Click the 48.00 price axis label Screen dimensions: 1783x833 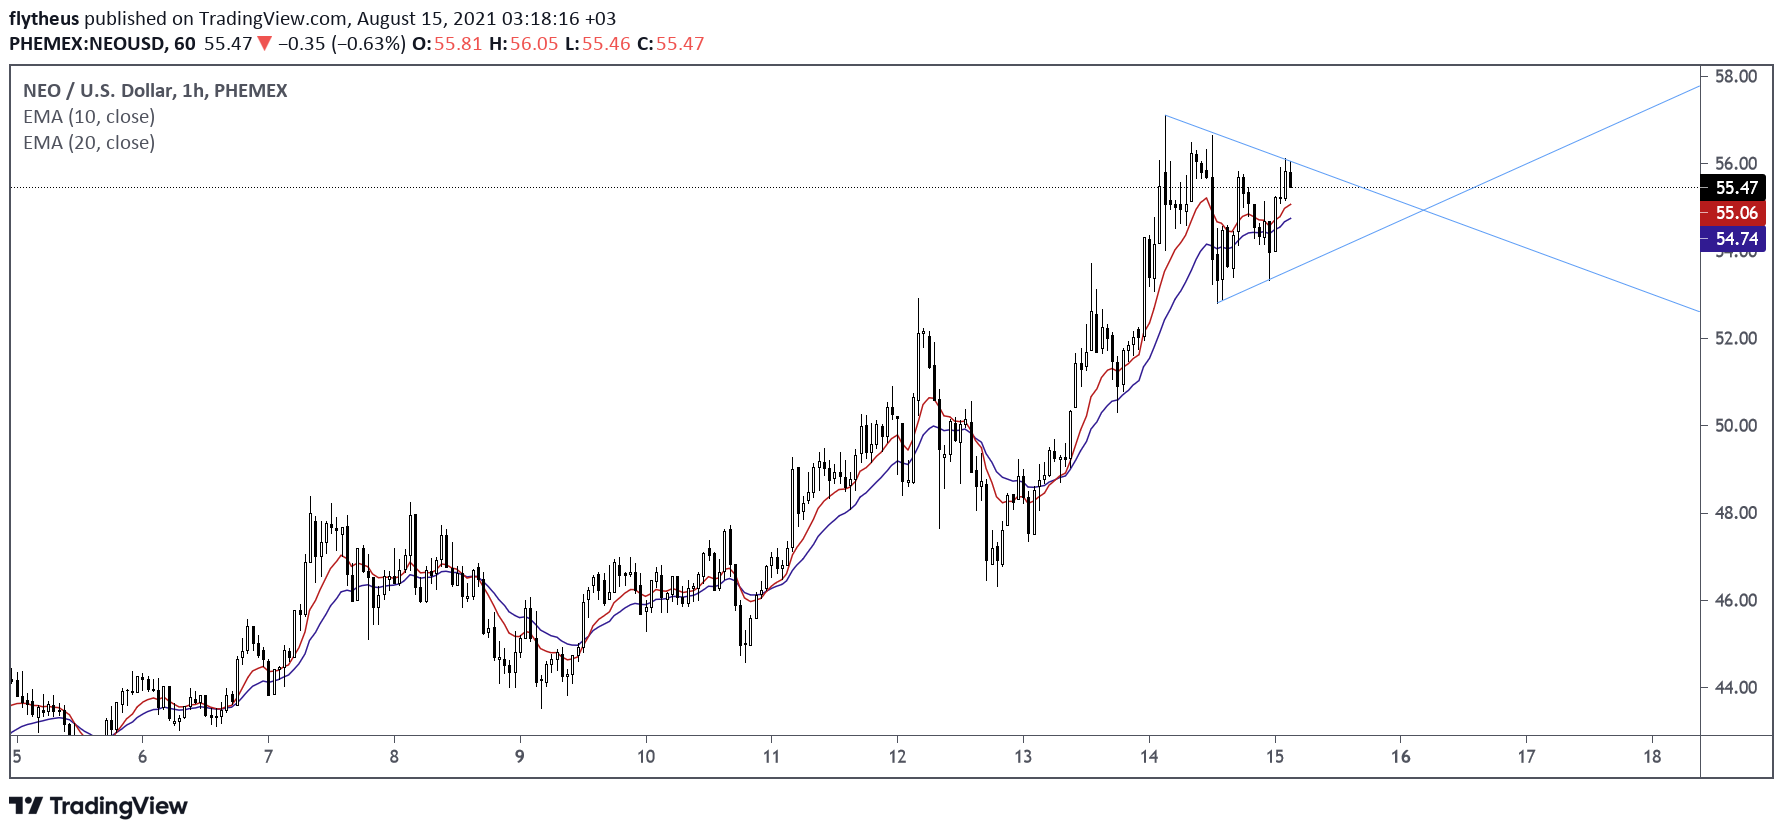point(1735,513)
